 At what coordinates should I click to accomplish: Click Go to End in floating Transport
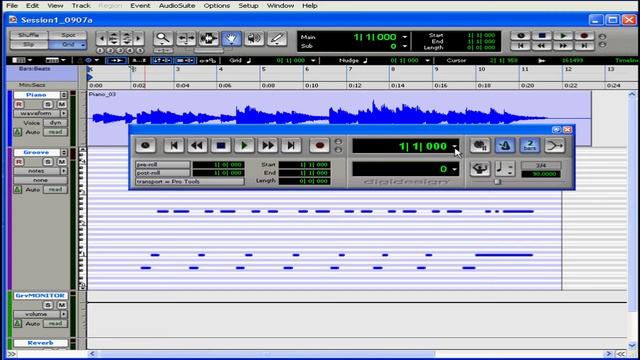click(x=291, y=145)
